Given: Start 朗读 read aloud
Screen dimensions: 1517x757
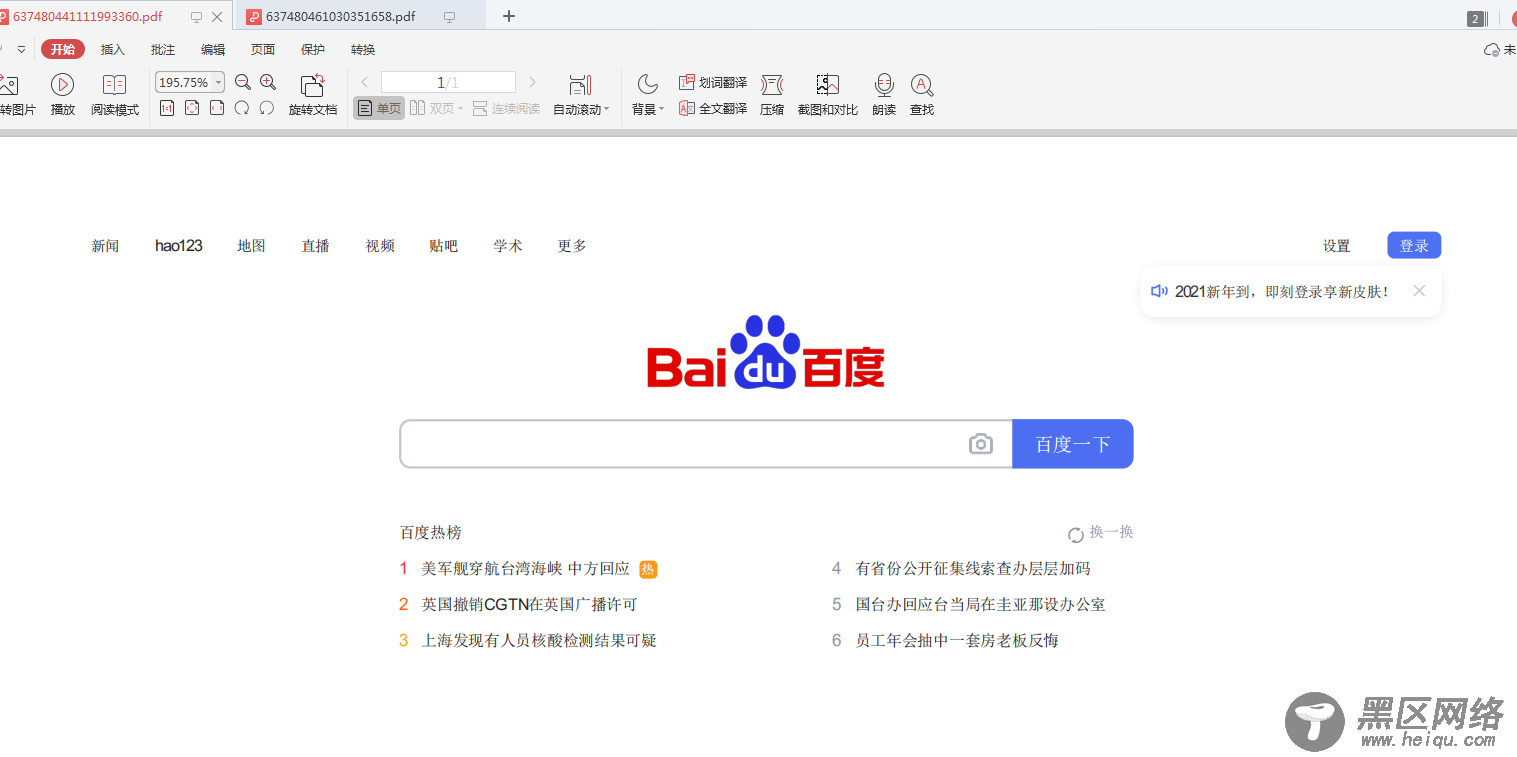Looking at the screenshot, I should pos(884,95).
